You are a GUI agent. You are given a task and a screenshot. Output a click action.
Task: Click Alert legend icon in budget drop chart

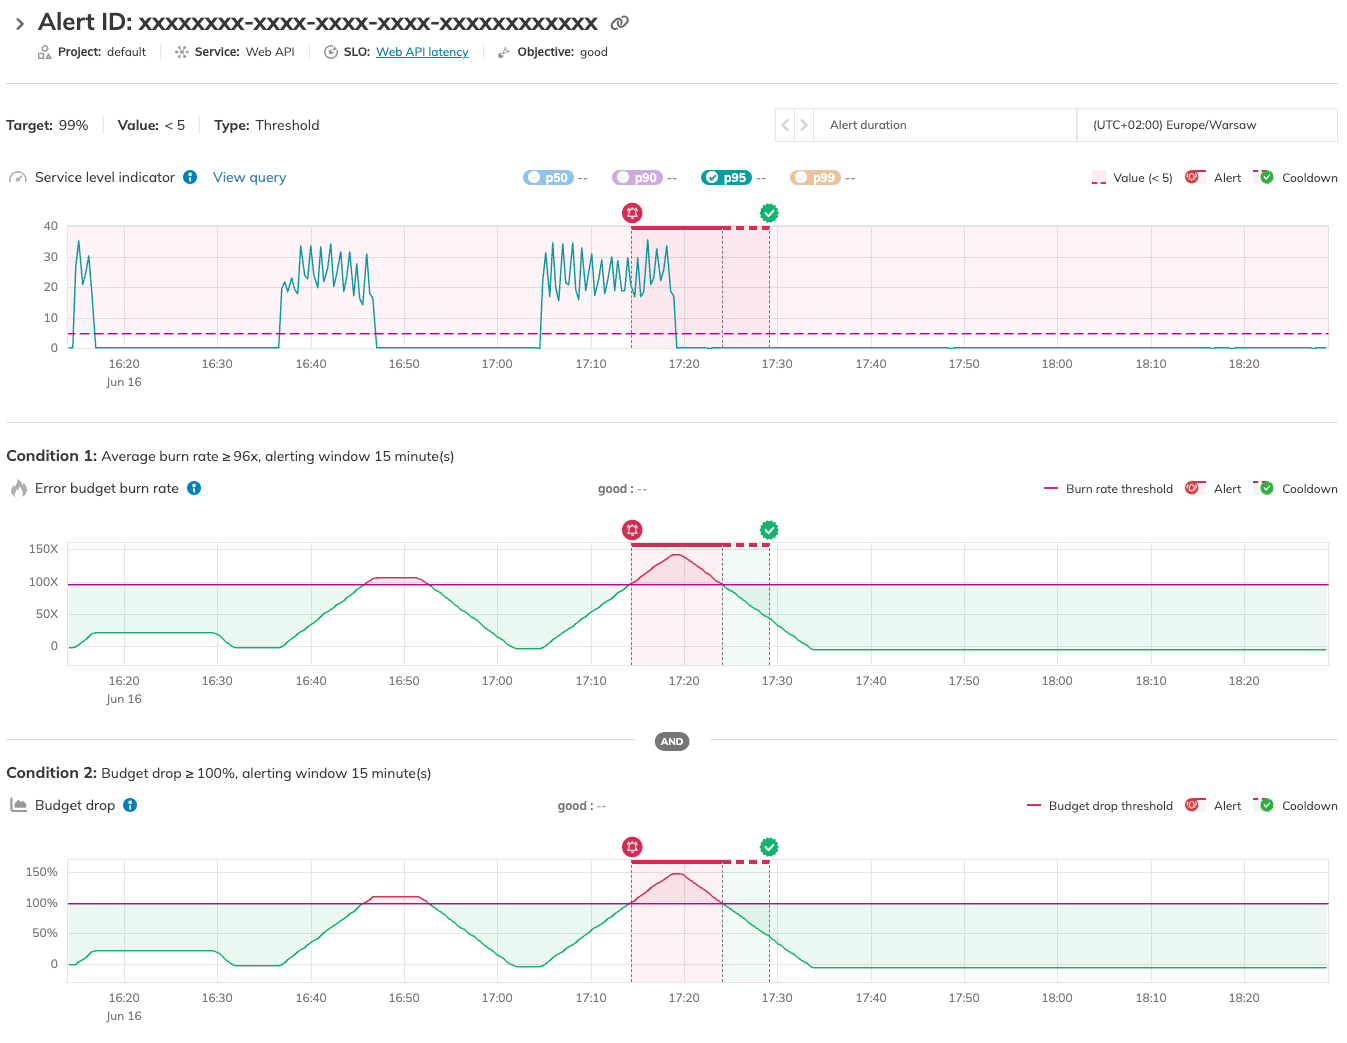[1194, 805]
